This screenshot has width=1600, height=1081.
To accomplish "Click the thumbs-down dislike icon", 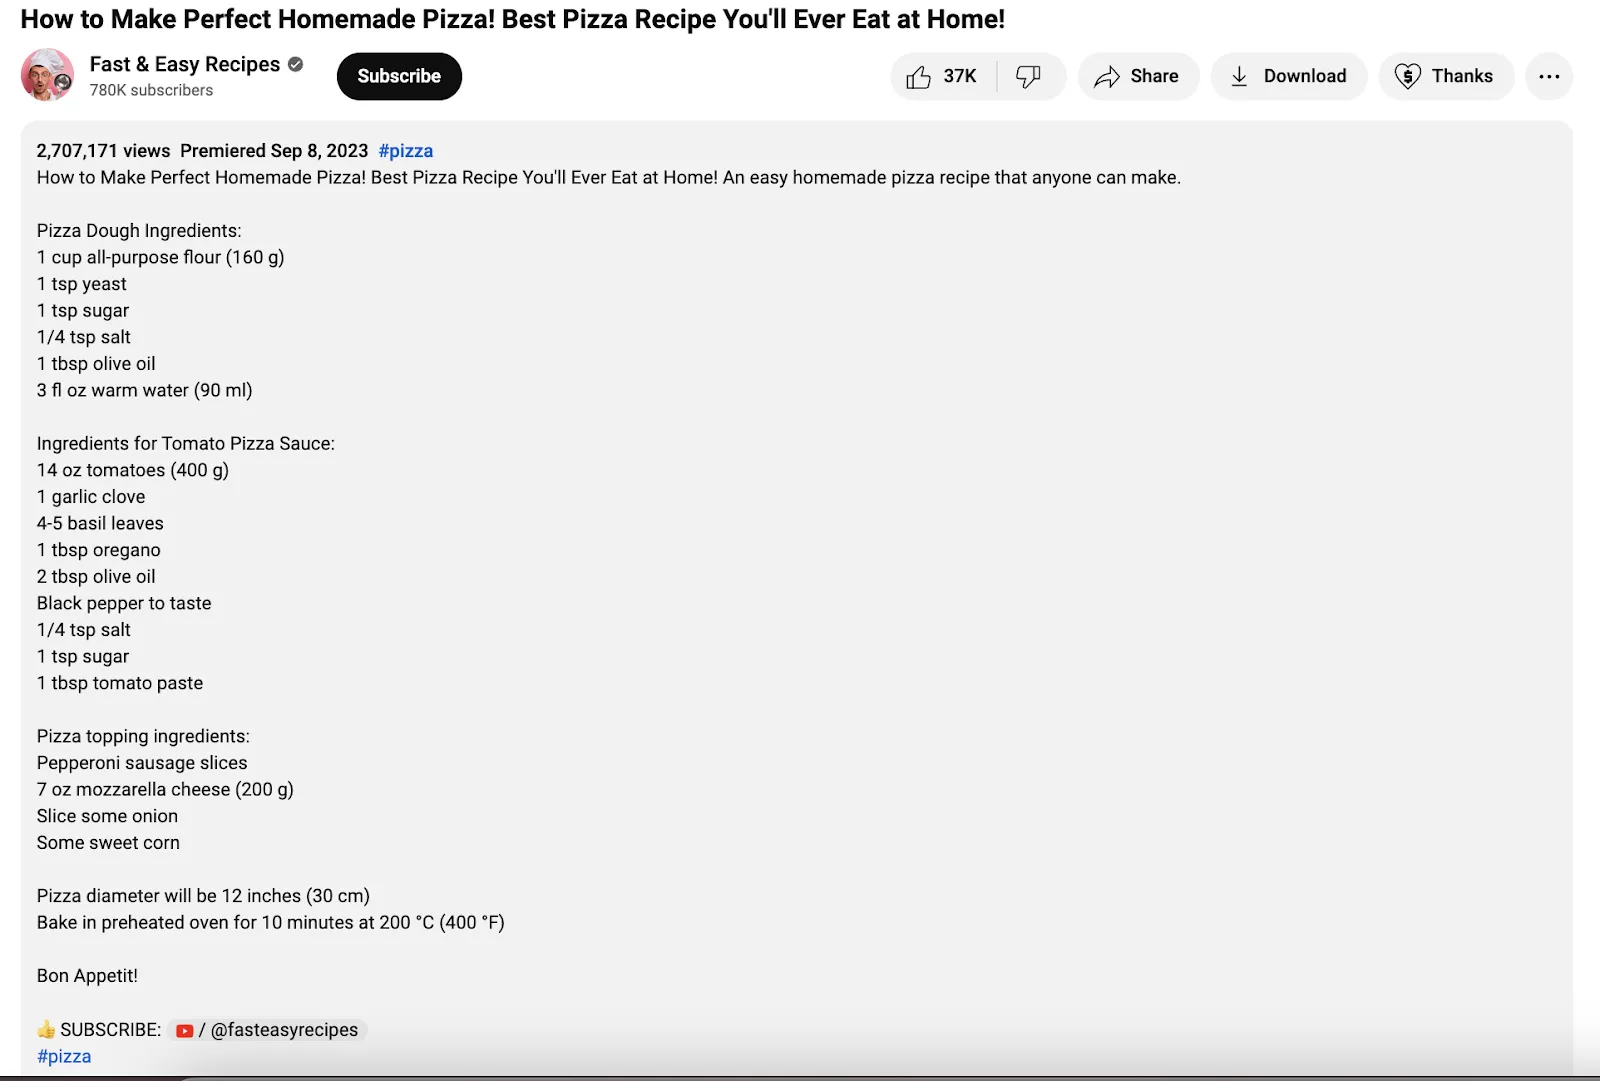I will [1028, 77].
